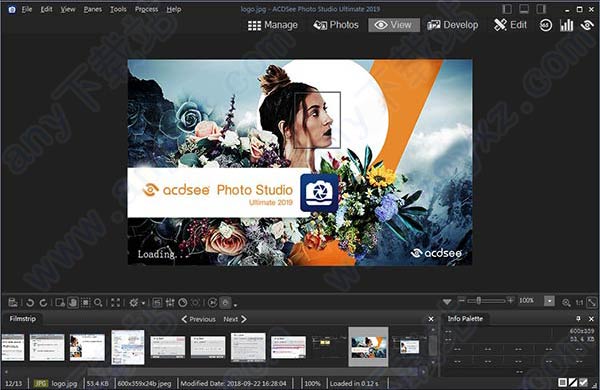Open the View menu in menu bar
Viewport: 600px width, 390px height.
68,9
